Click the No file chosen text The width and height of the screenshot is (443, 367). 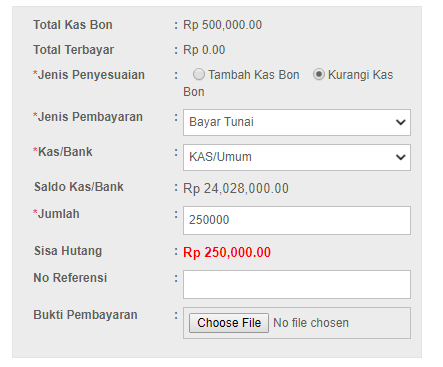pos(311,323)
